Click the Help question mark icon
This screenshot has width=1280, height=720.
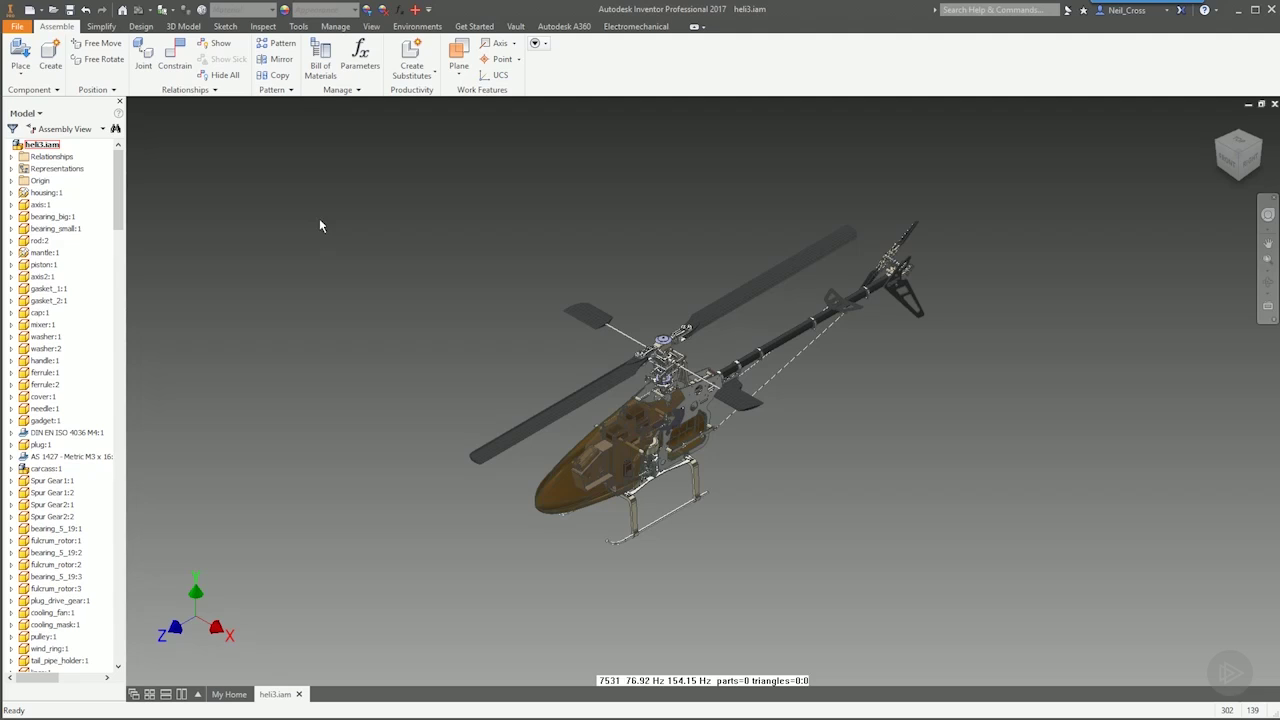point(1204,10)
